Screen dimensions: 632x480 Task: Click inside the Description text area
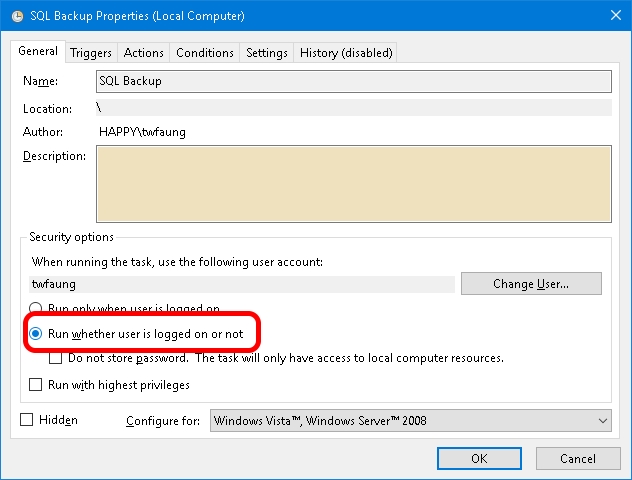(x=353, y=184)
